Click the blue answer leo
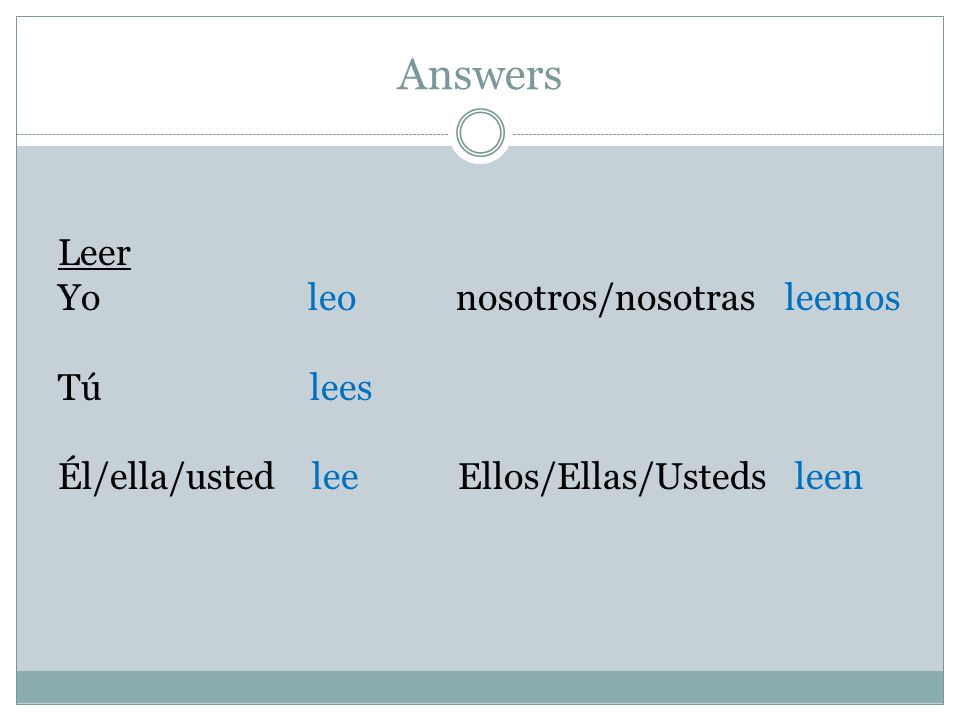Screen dimensions: 960x720 tap(331, 298)
